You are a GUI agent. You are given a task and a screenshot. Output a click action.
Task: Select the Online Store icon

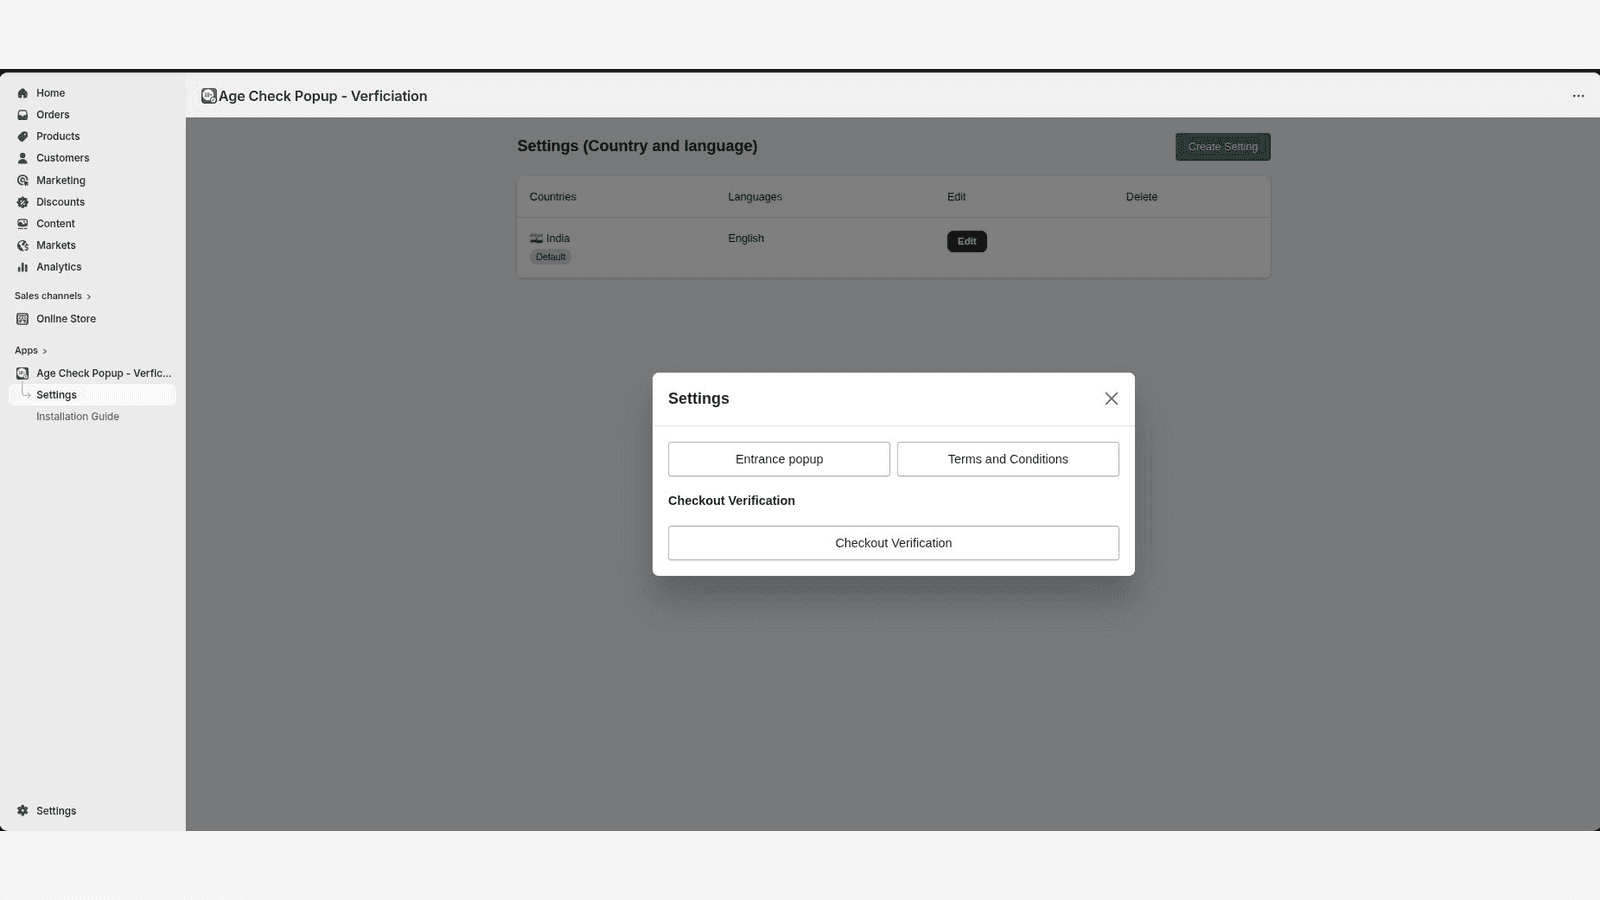click(x=22, y=318)
